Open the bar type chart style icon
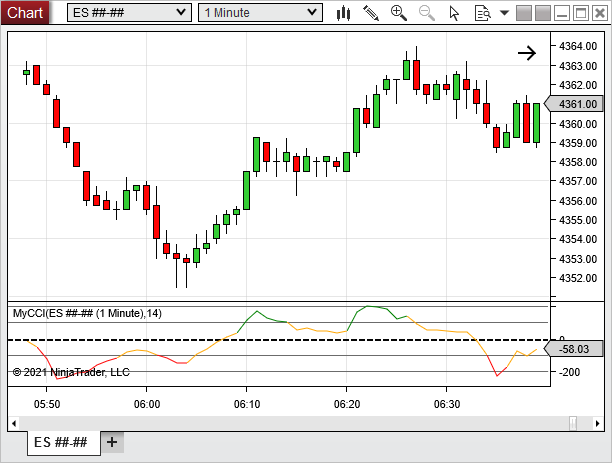Viewport: 612px width, 463px height. point(344,13)
